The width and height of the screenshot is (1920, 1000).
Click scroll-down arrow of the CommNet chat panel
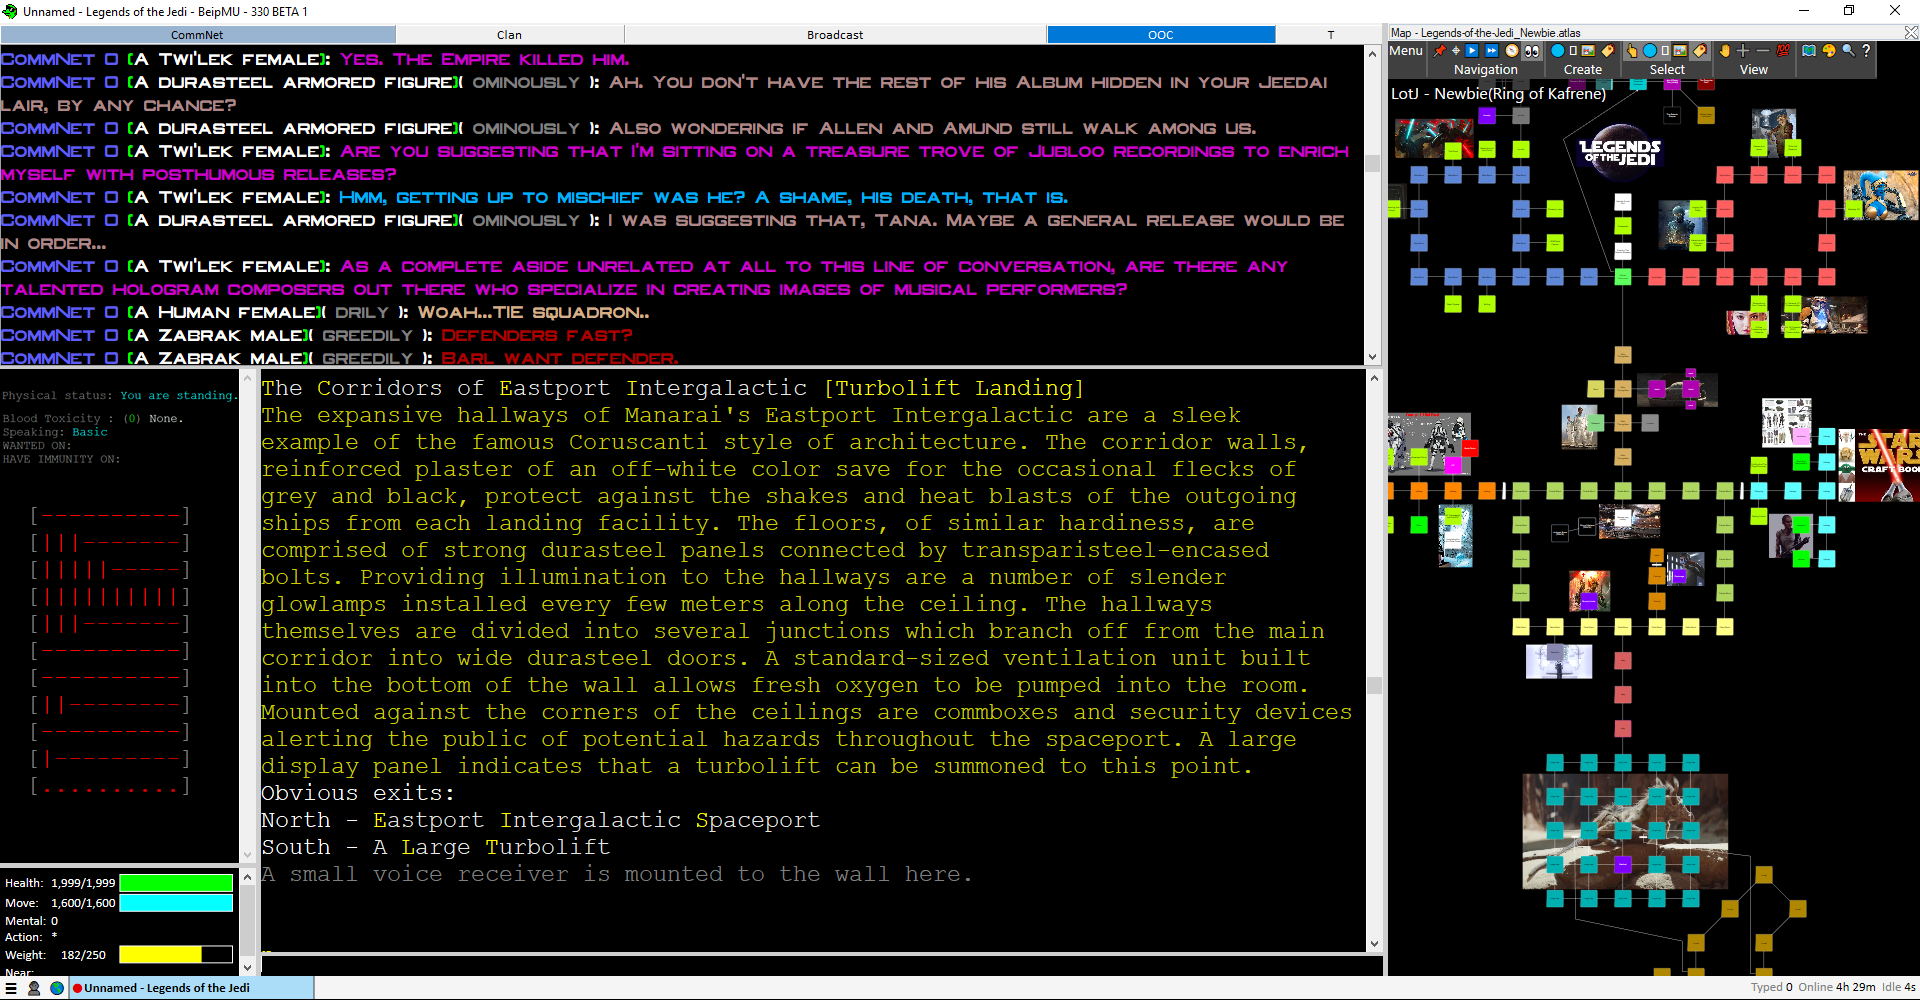(1373, 357)
